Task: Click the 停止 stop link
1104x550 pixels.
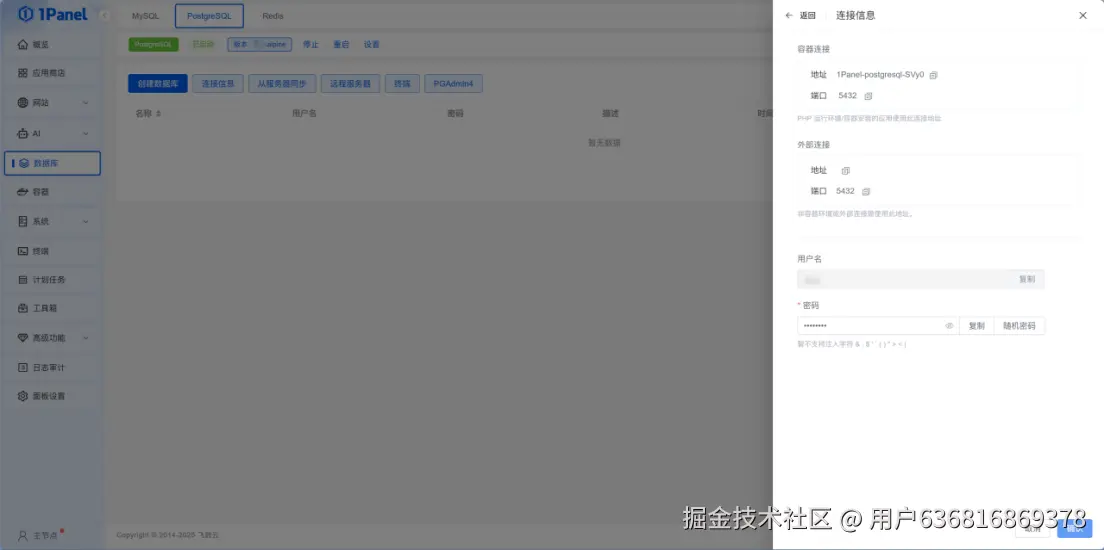Action: [x=310, y=44]
